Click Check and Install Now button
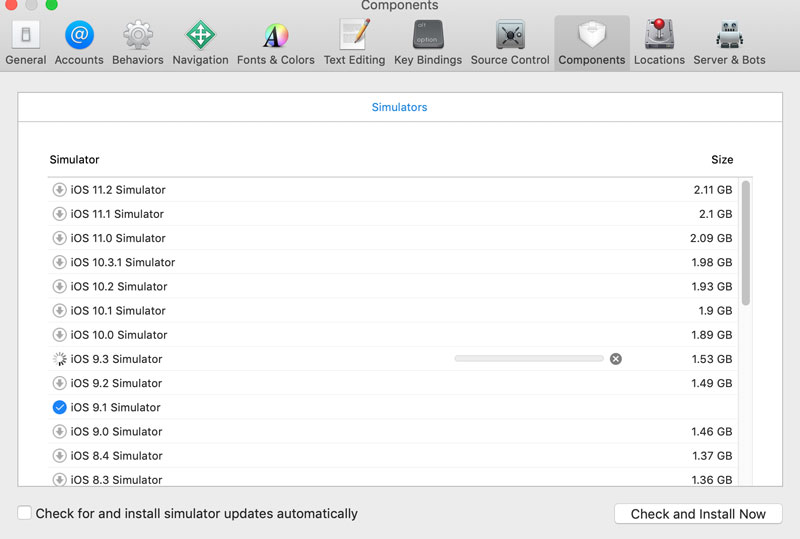 tap(698, 513)
